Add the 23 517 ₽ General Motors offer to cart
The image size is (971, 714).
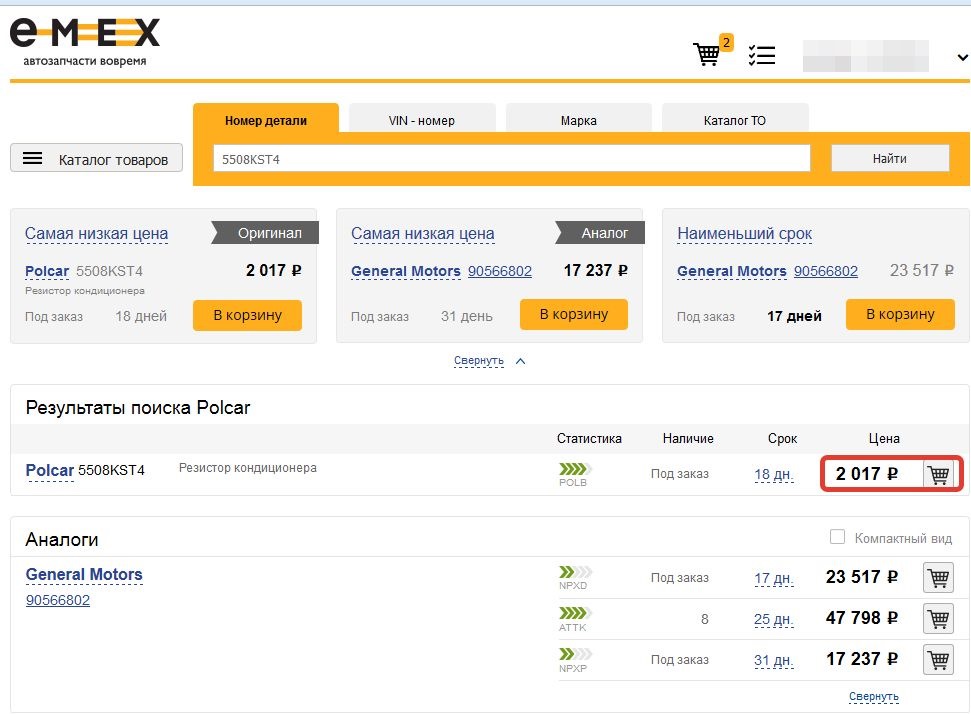pos(938,577)
